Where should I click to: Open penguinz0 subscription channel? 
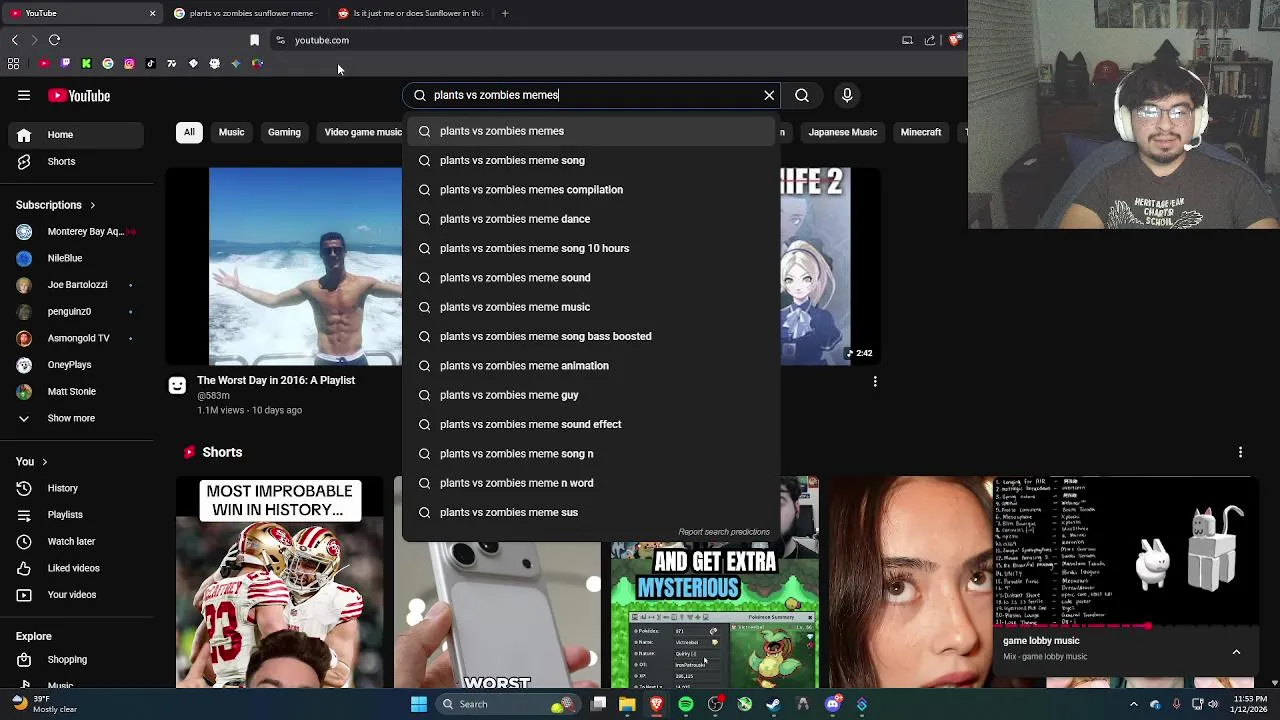click(76, 312)
